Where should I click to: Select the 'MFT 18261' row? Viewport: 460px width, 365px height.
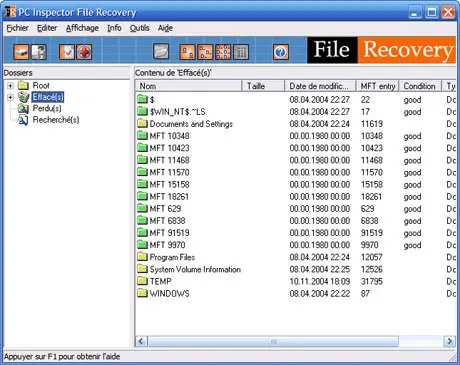[x=296, y=196]
